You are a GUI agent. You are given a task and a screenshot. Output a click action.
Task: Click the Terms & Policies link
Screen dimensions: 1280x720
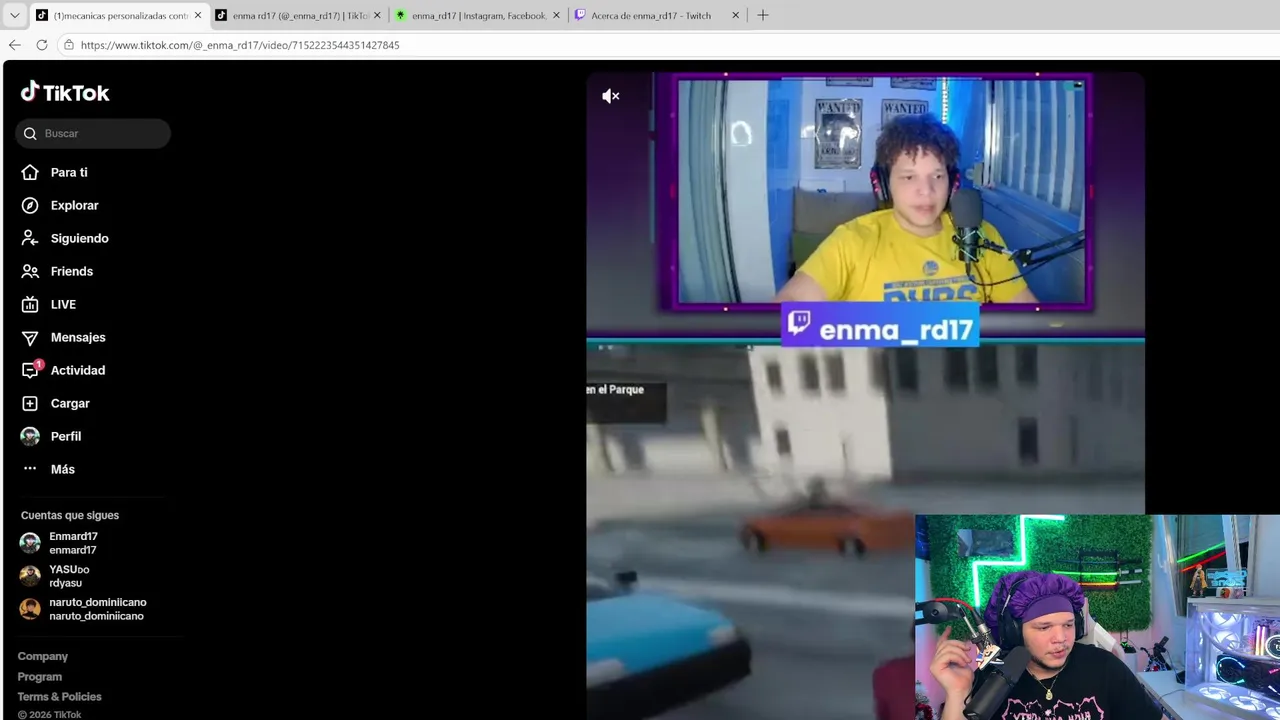(x=59, y=696)
